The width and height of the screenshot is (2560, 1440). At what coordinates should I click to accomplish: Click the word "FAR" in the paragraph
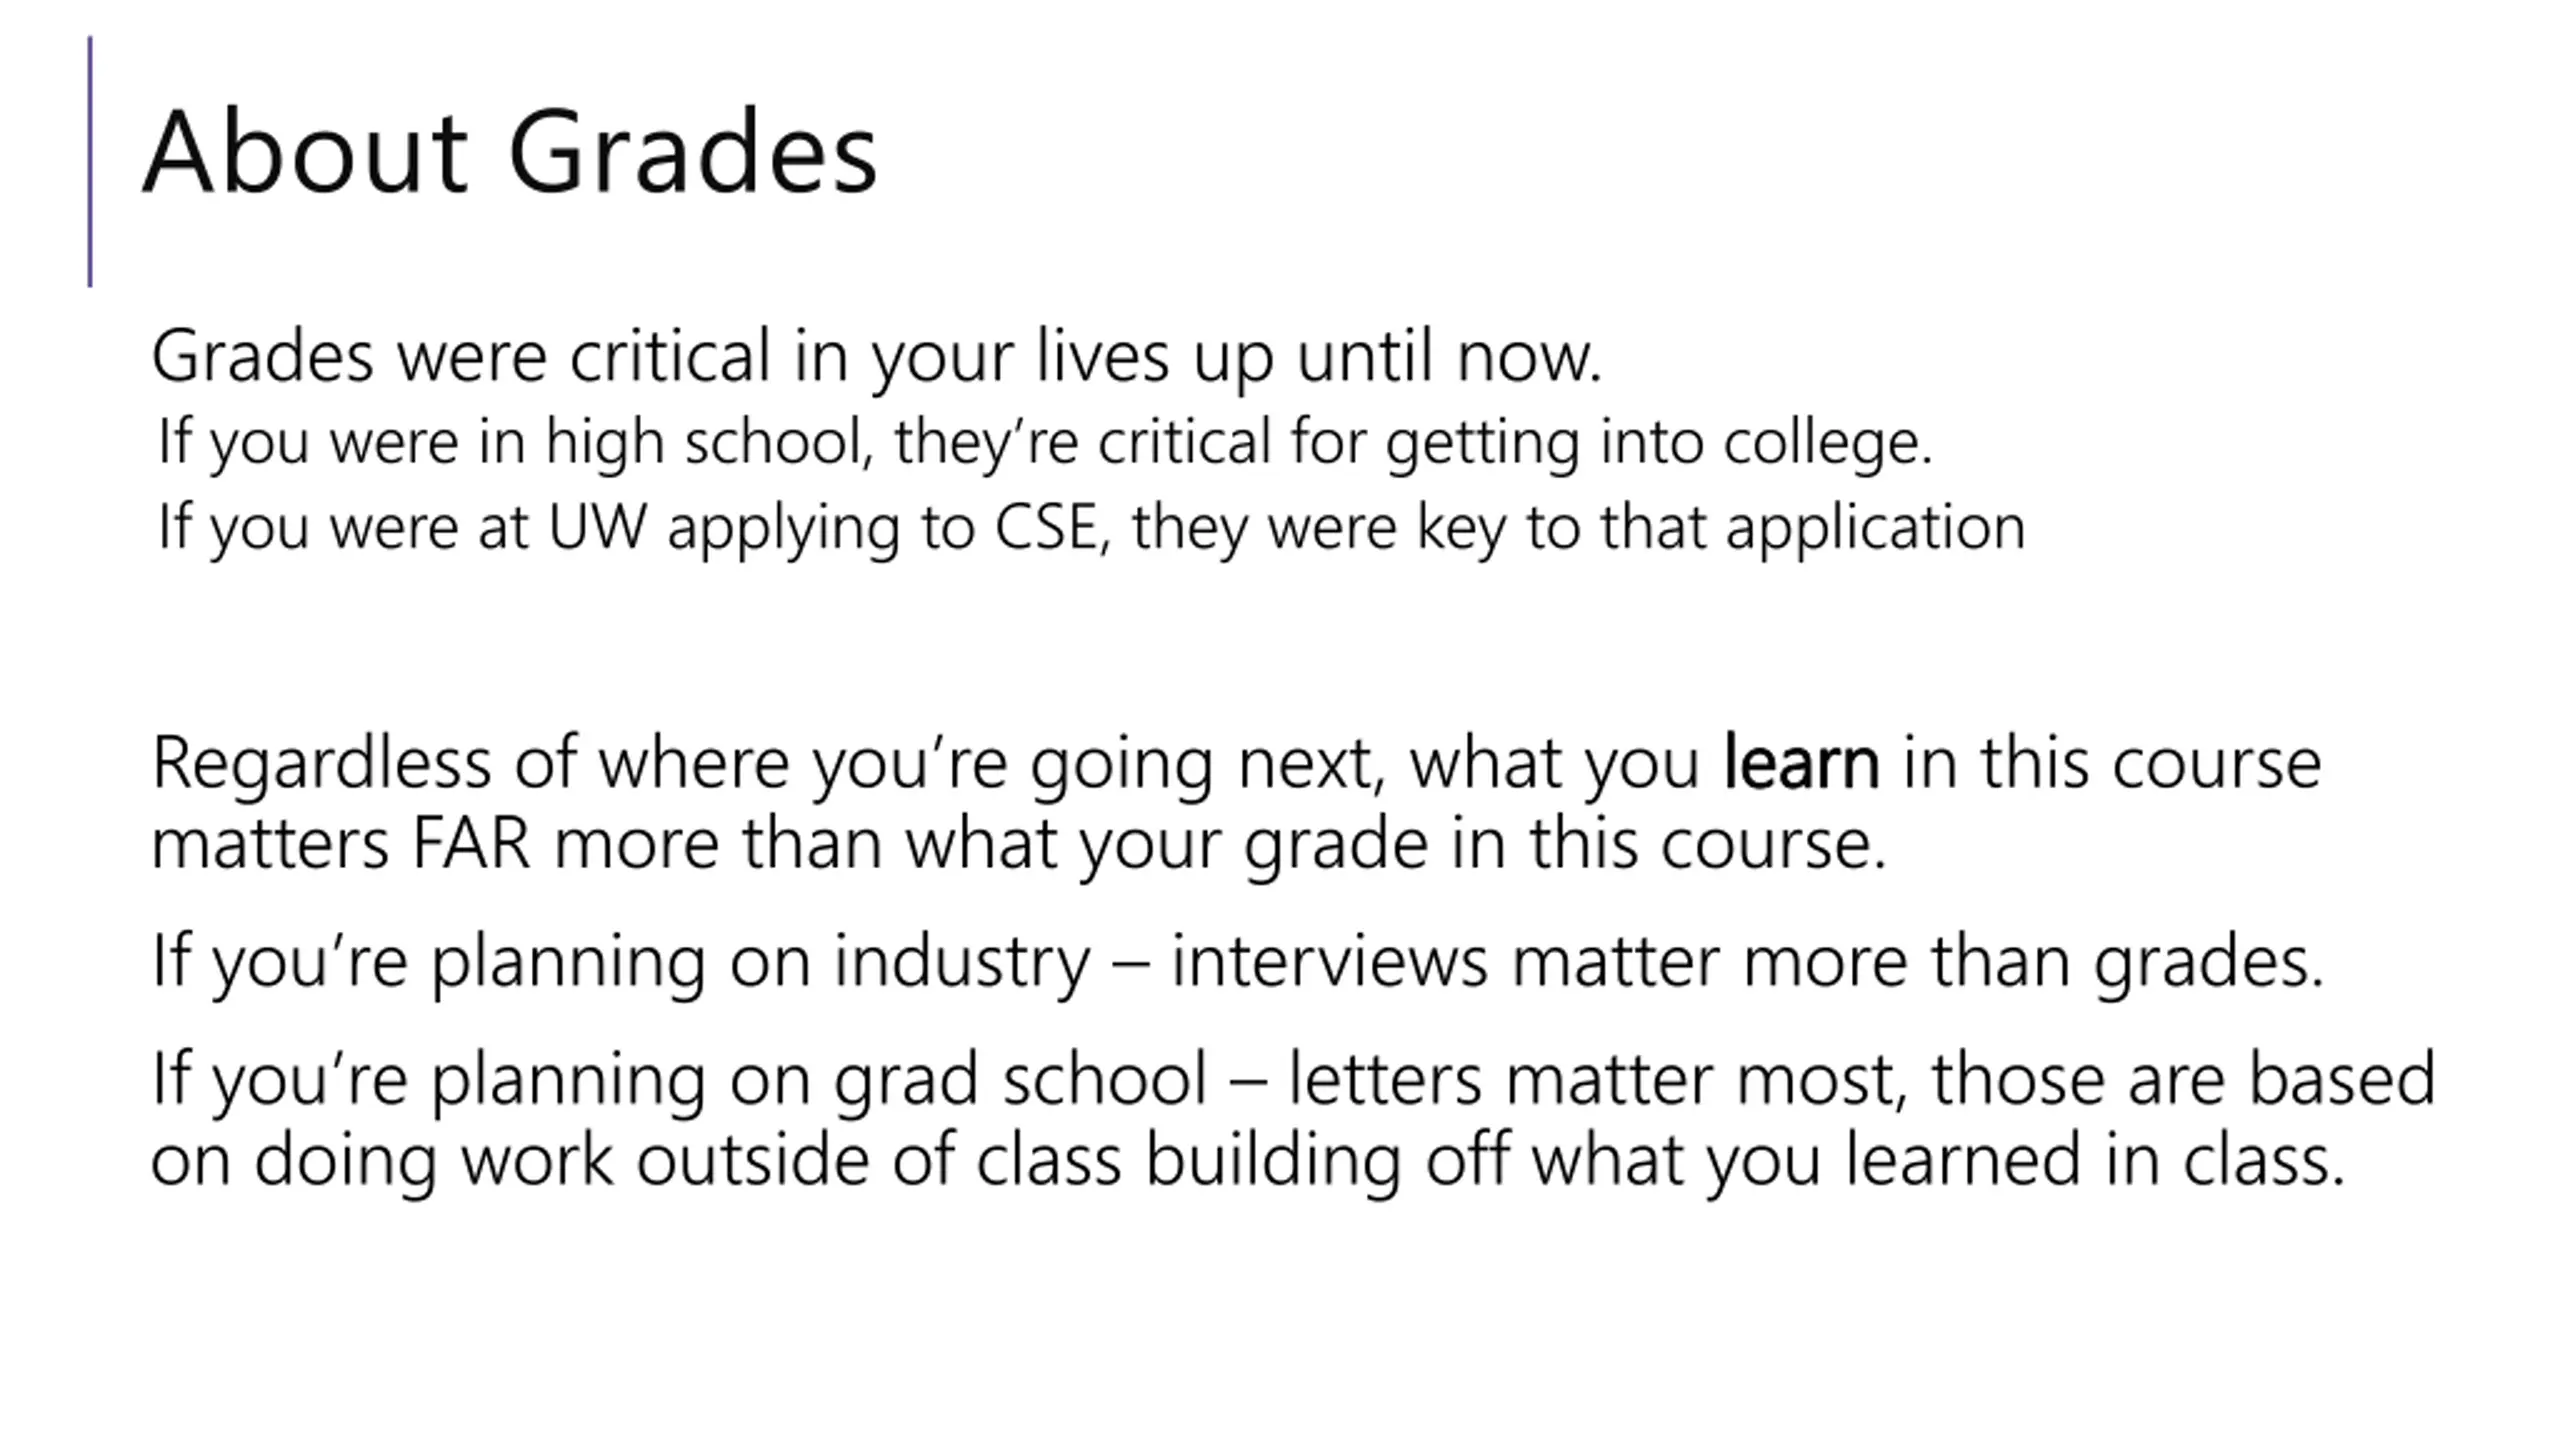click(470, 845)
